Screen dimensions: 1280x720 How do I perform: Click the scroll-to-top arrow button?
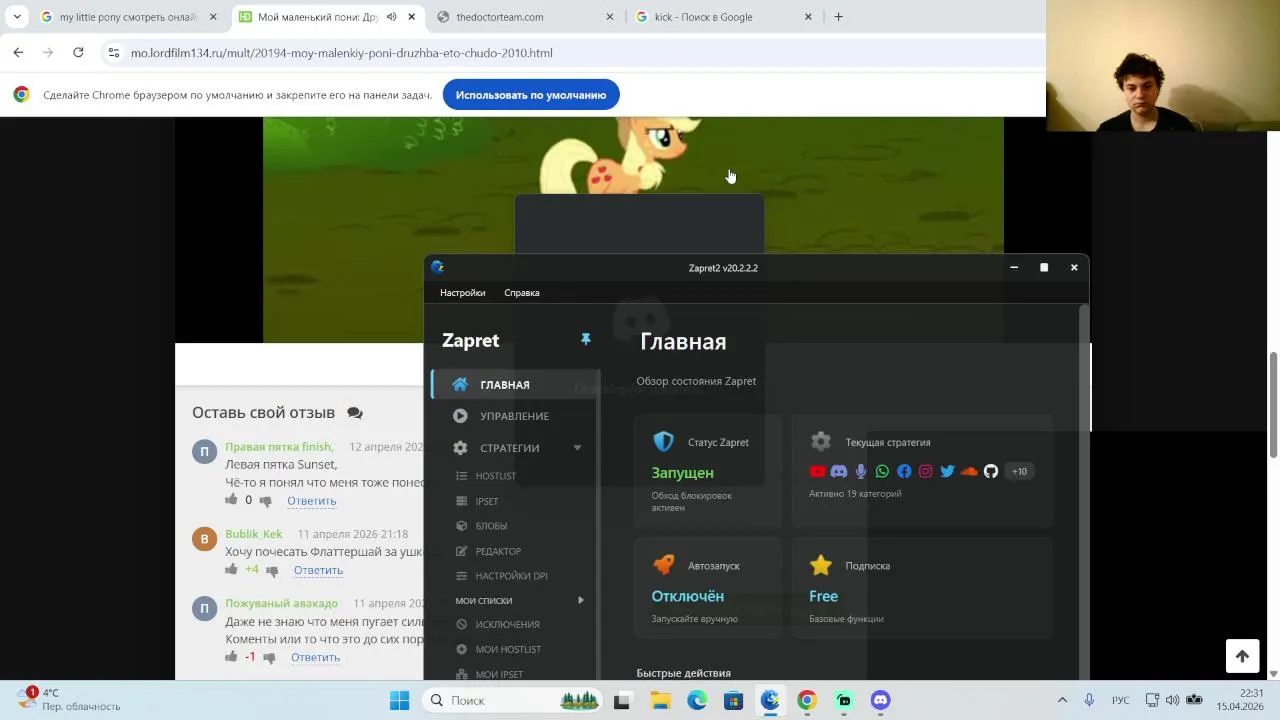1242,656
